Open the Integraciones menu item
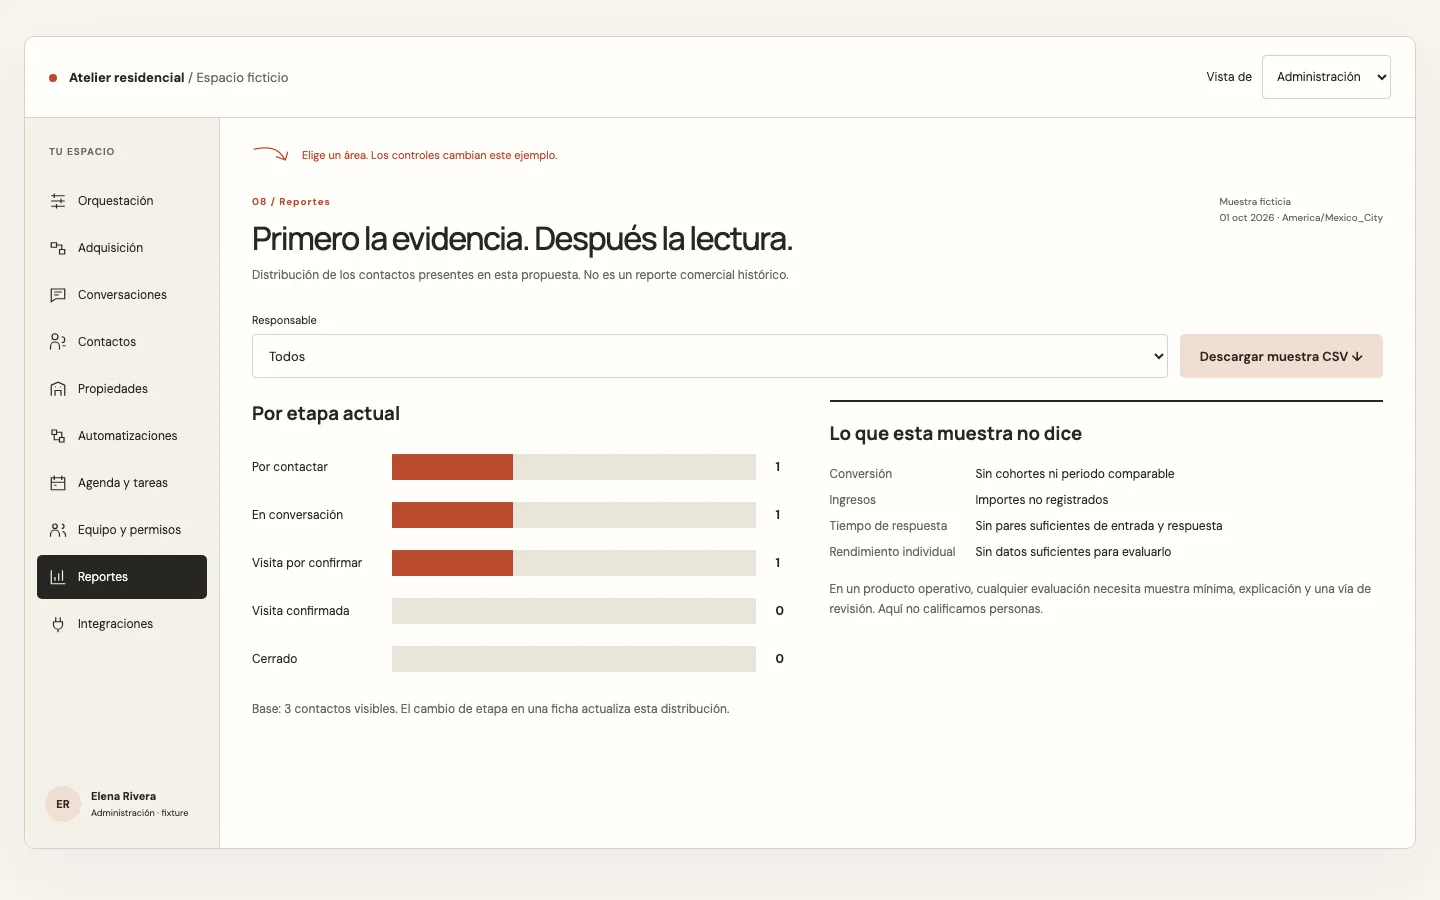Viewport: 1440px width, 900px height. [x=122, y=624]
